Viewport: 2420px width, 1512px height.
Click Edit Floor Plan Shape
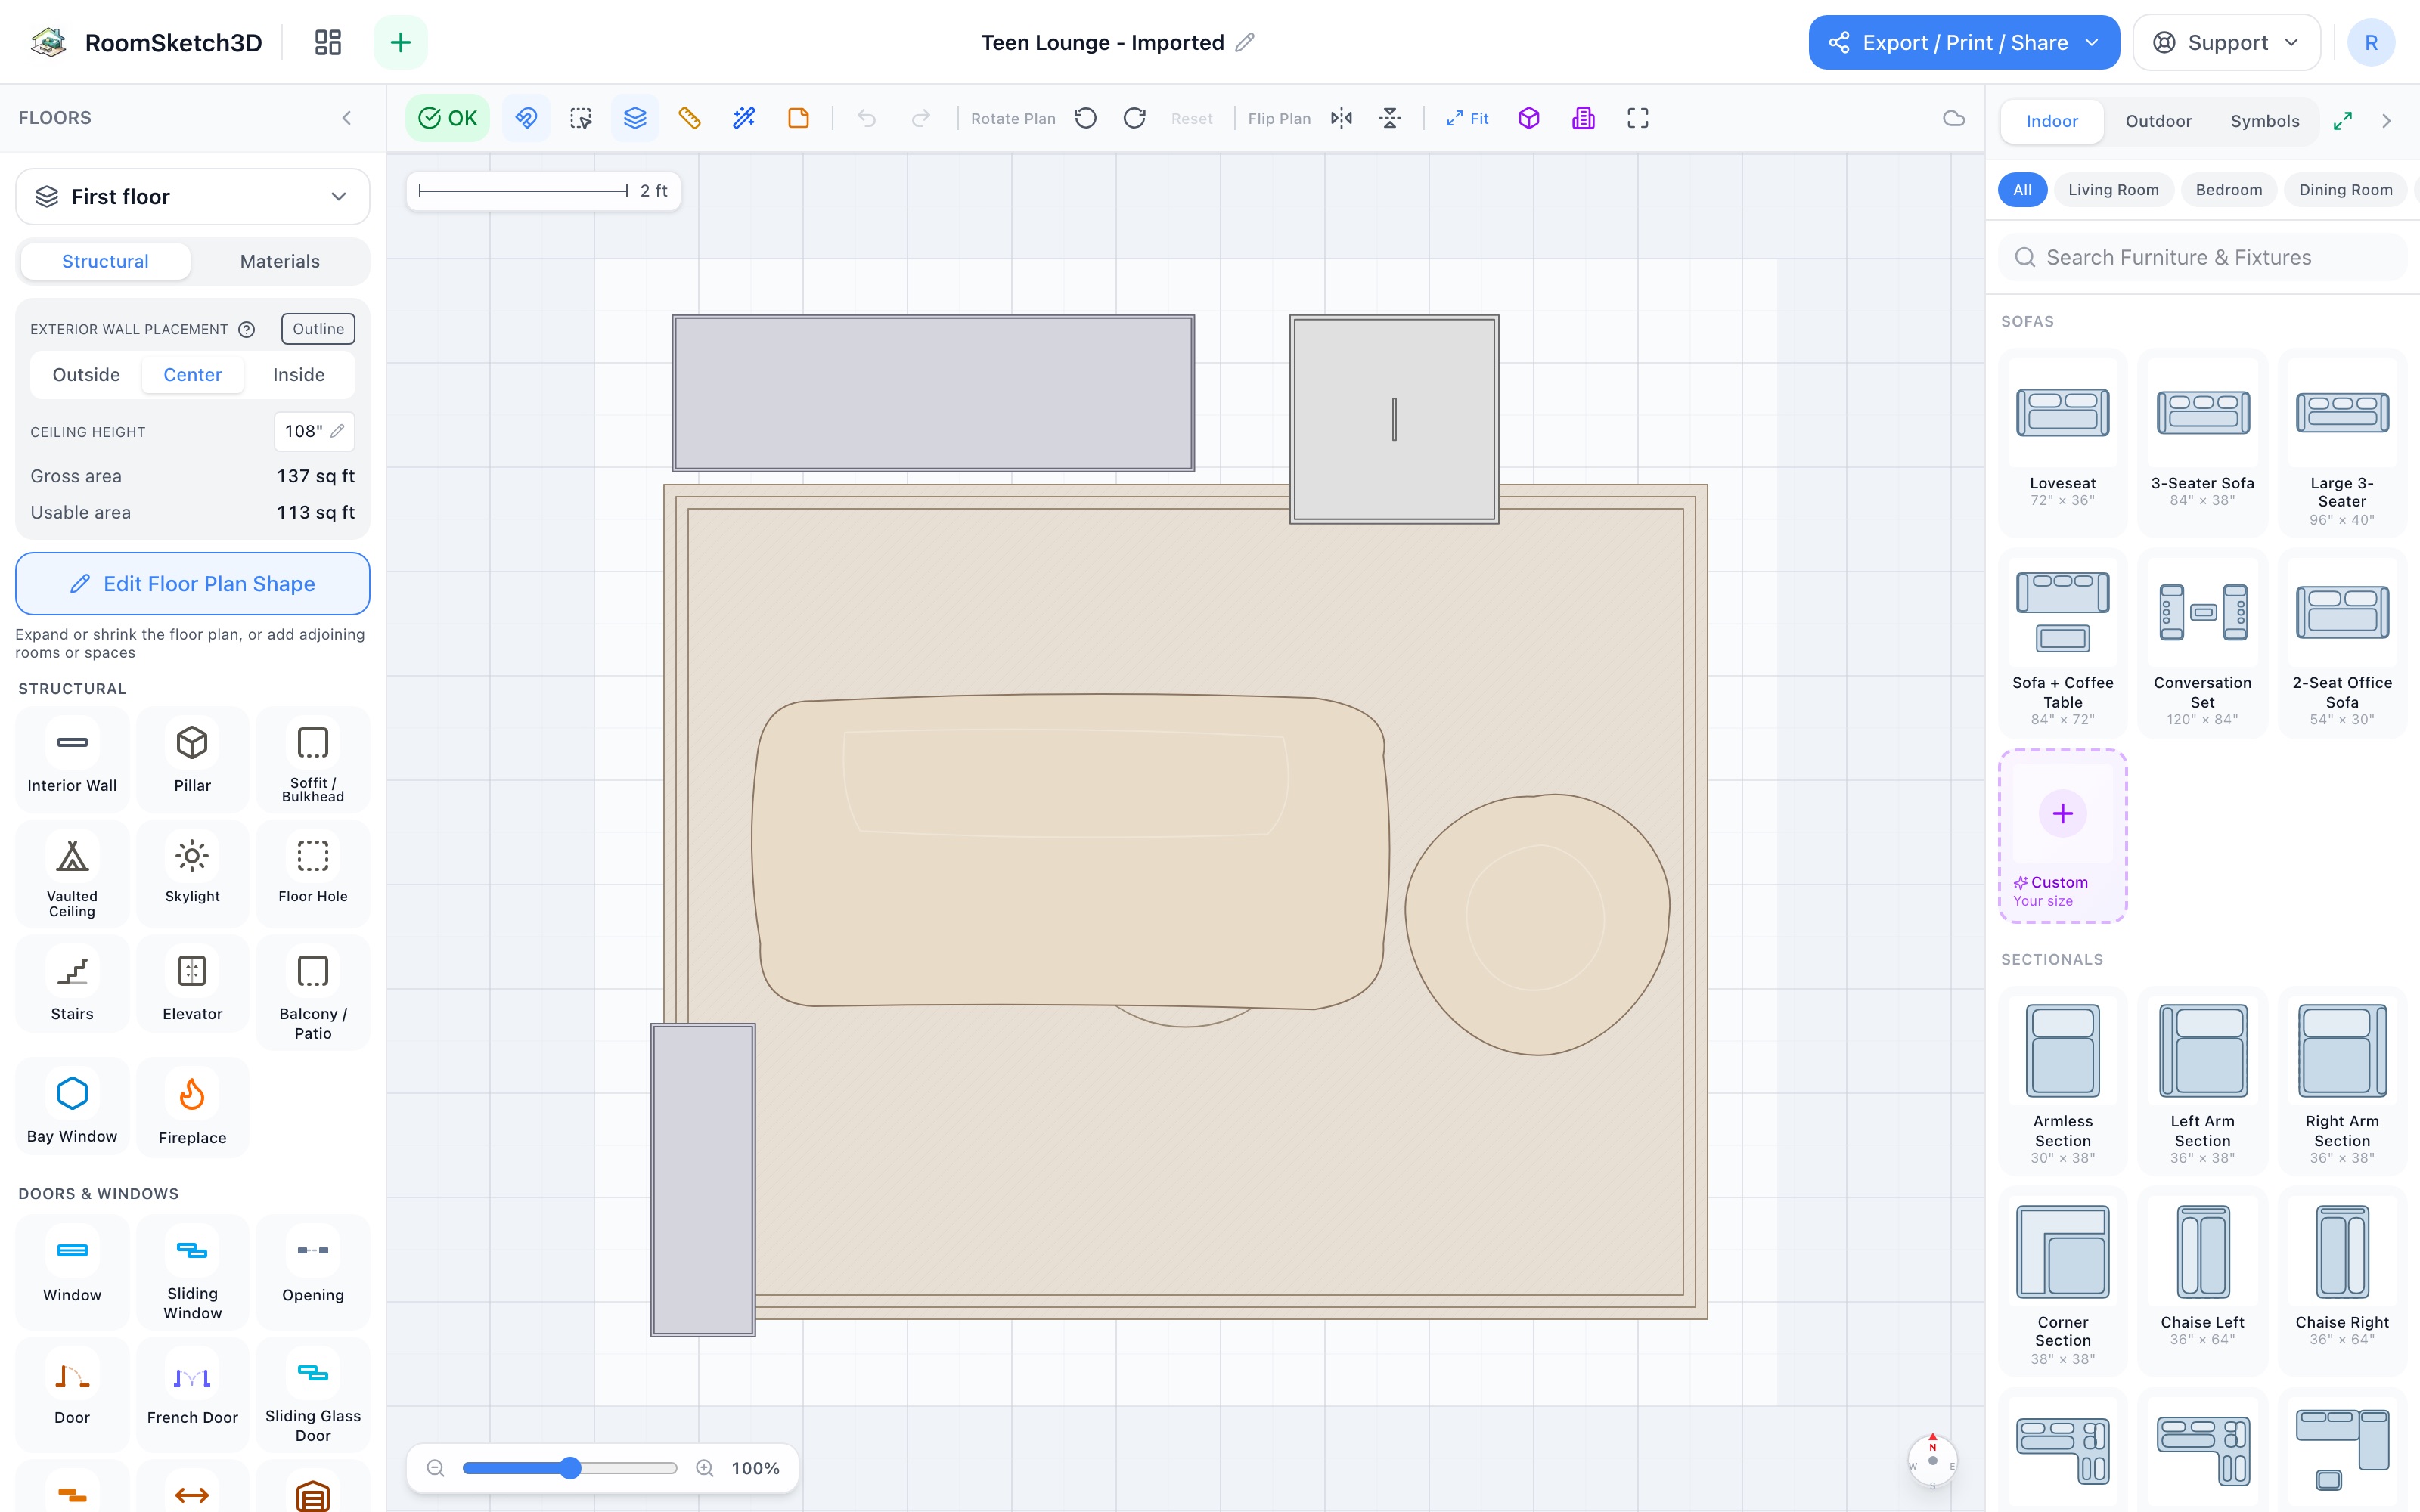(x=193, y=584)
